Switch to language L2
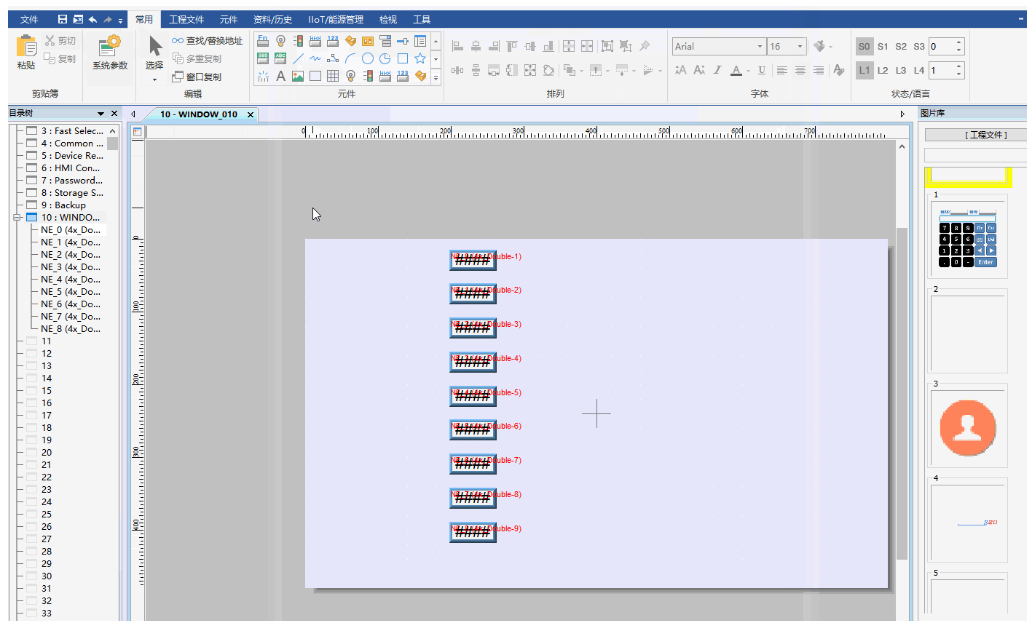This screenshot has width=1027, height=621. pos(883,70)
